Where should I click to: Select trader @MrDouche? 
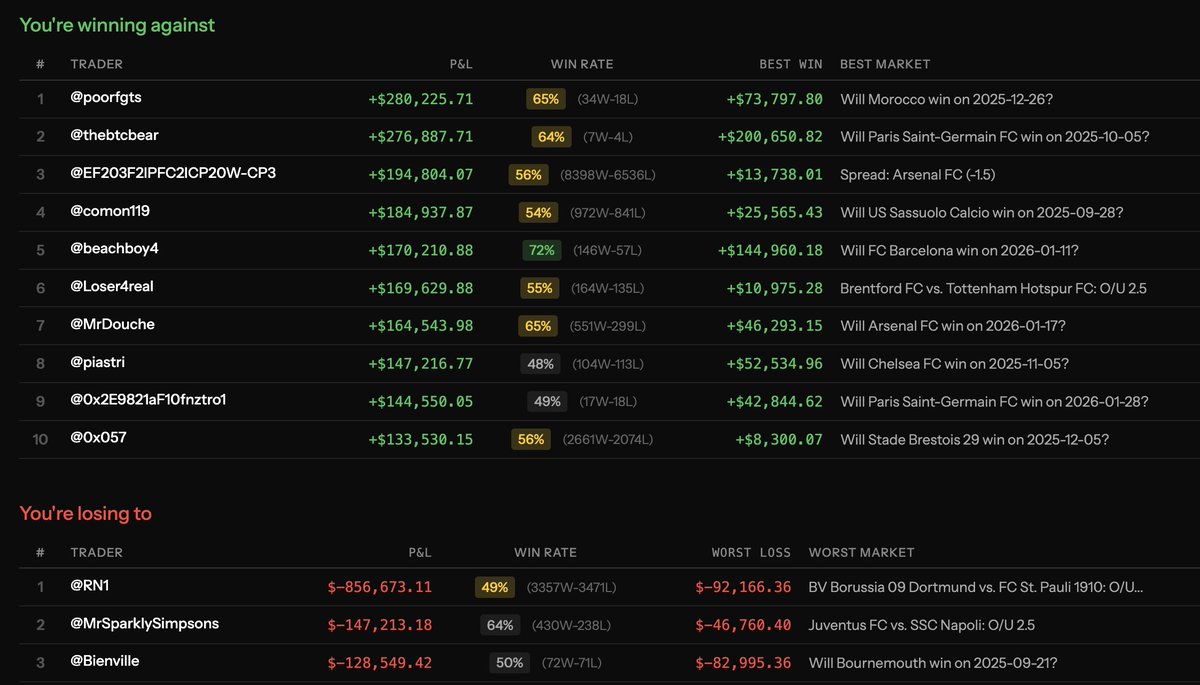pyautogui.click(x=112, y=325)
